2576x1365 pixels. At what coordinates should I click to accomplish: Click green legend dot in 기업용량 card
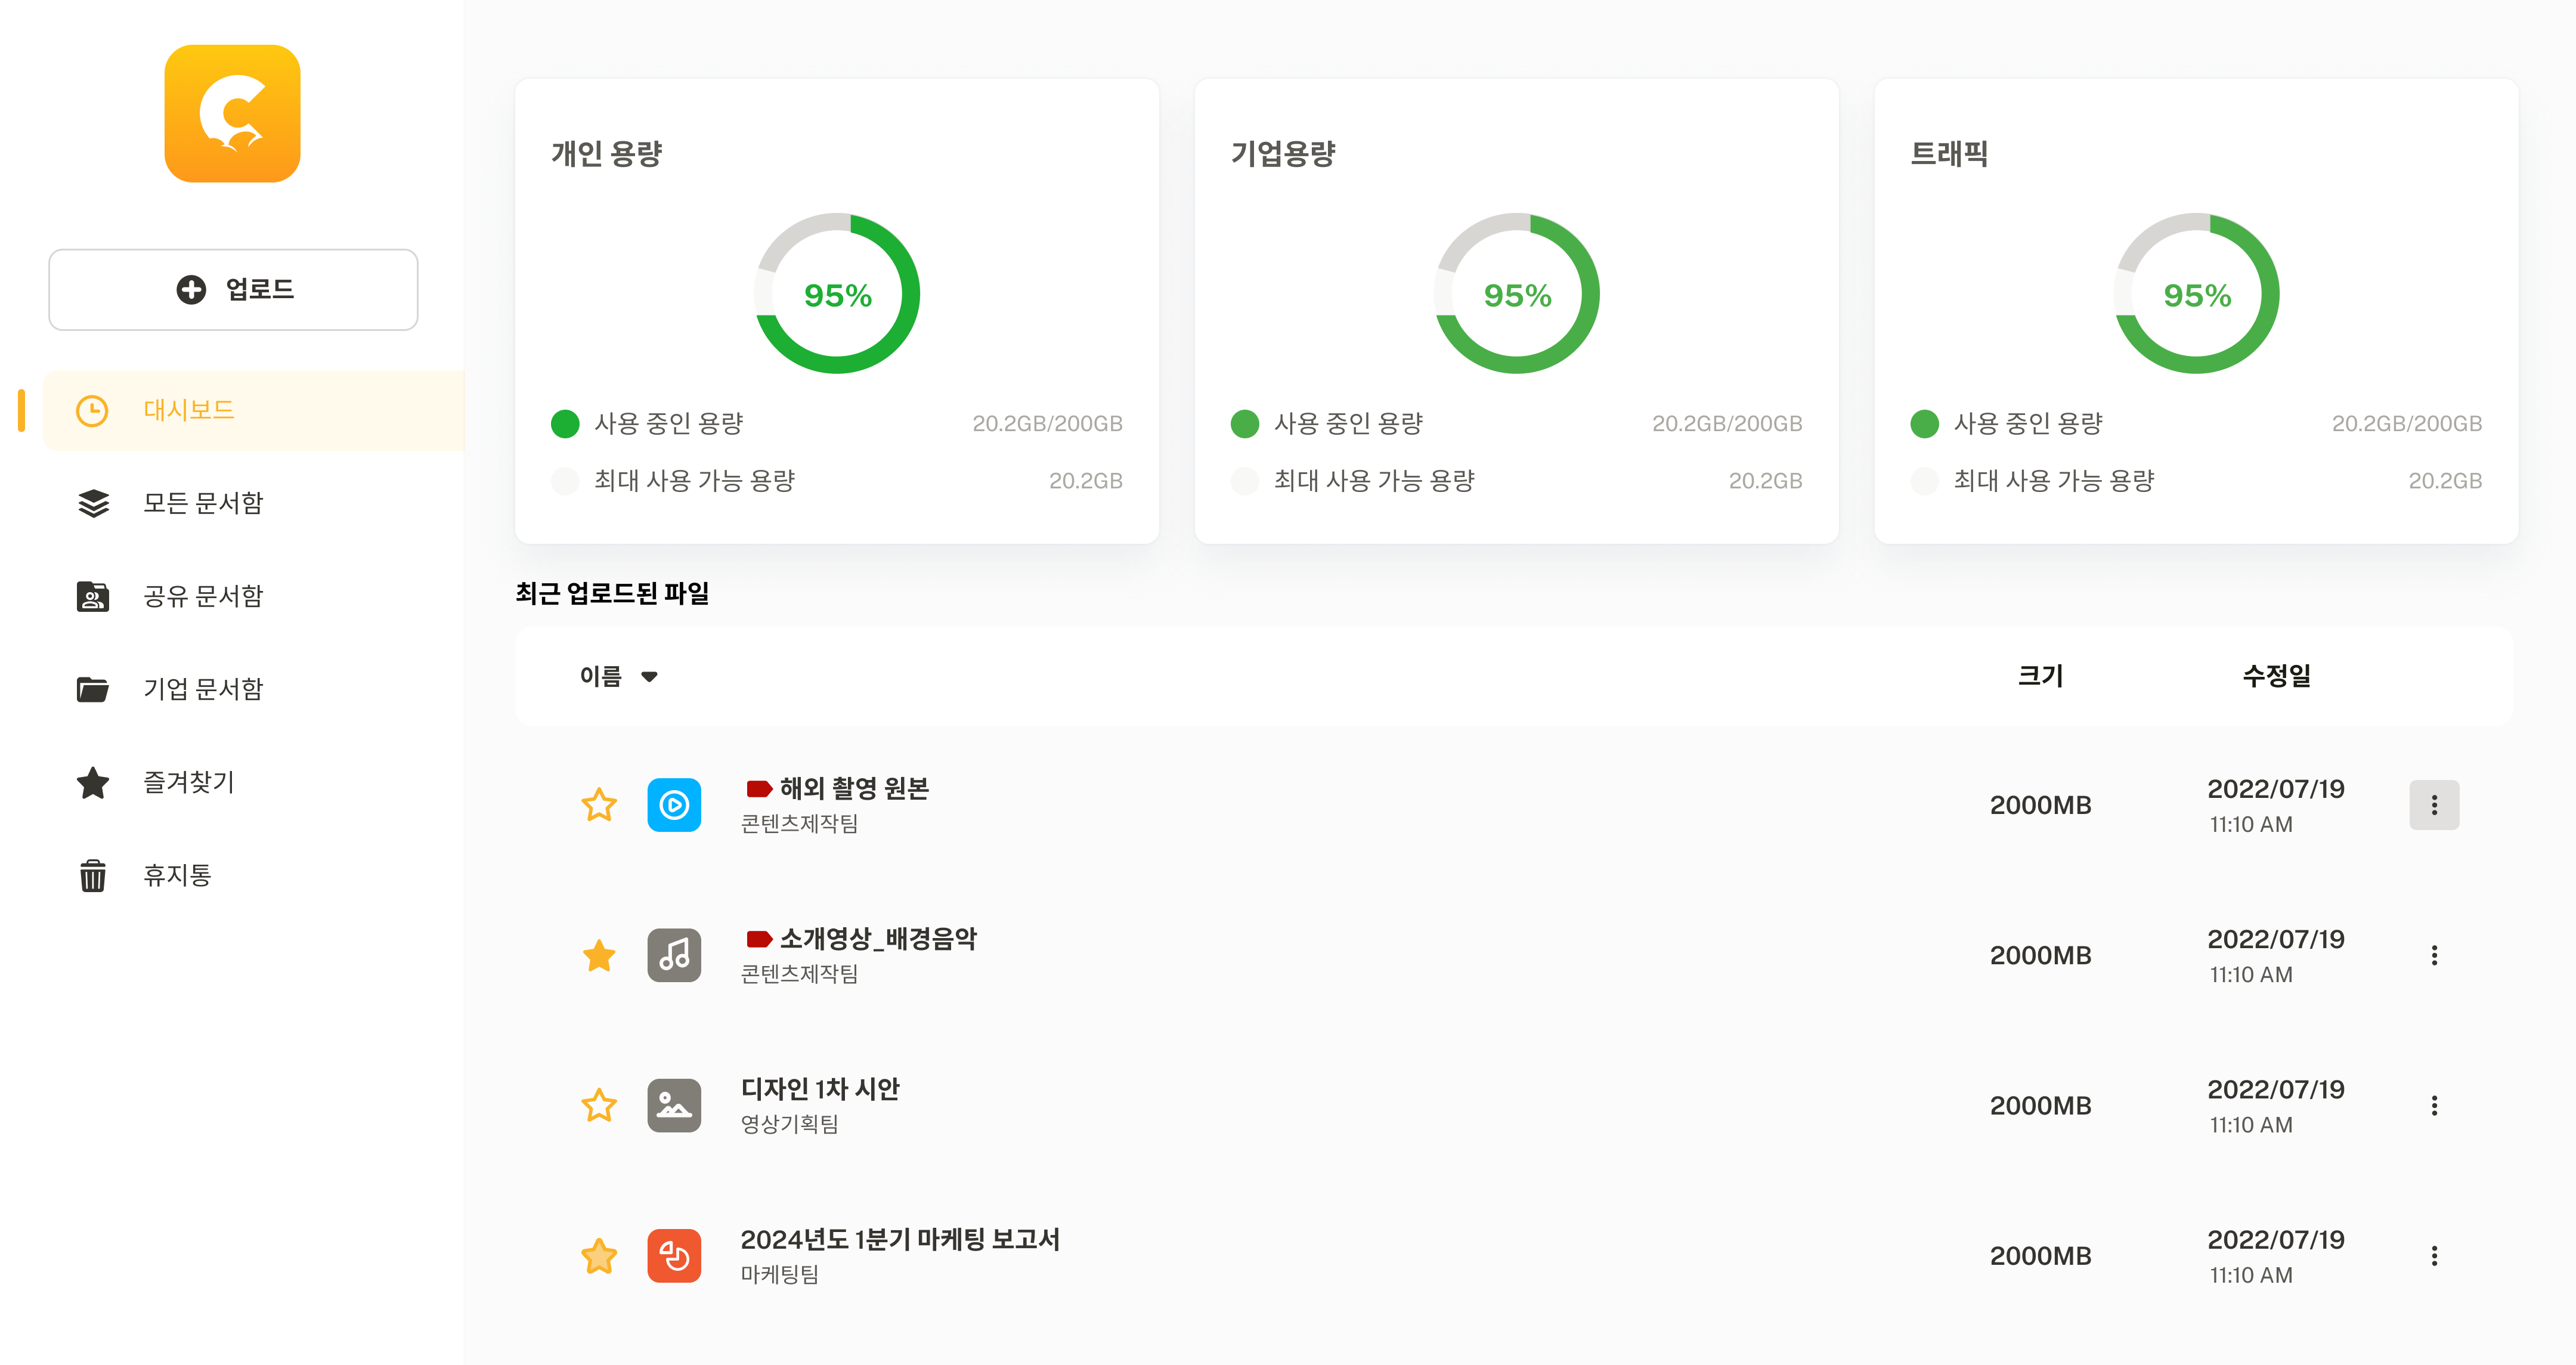(1245, 424)
